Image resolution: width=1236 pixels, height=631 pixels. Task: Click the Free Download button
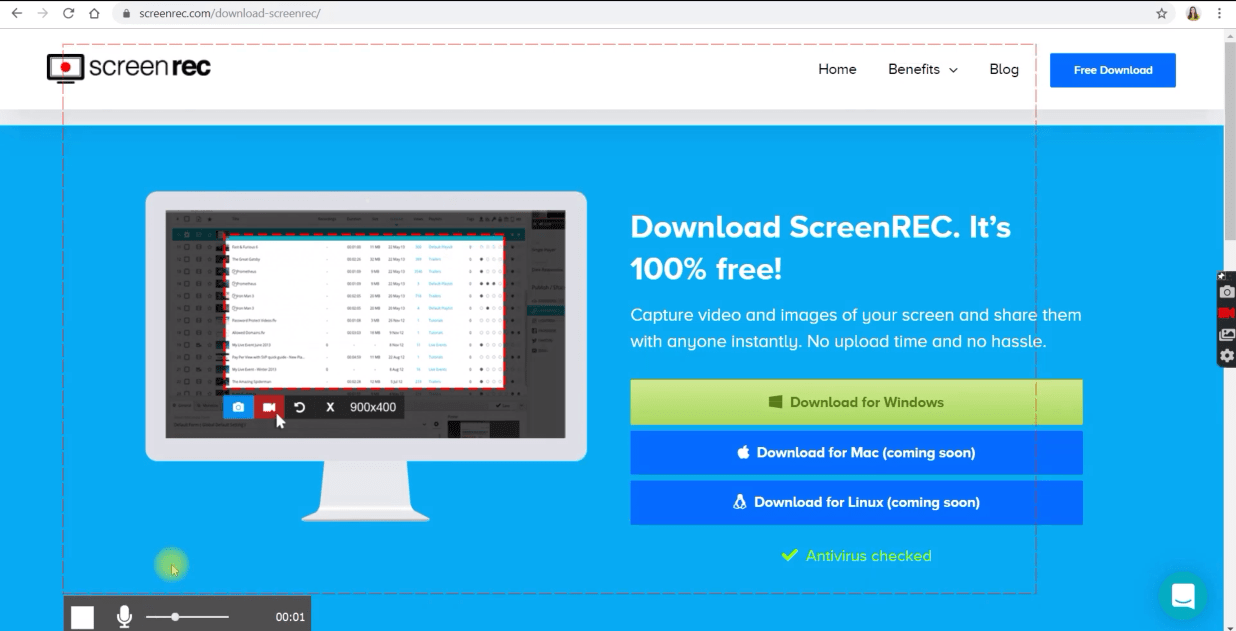tap(1113, 70)
